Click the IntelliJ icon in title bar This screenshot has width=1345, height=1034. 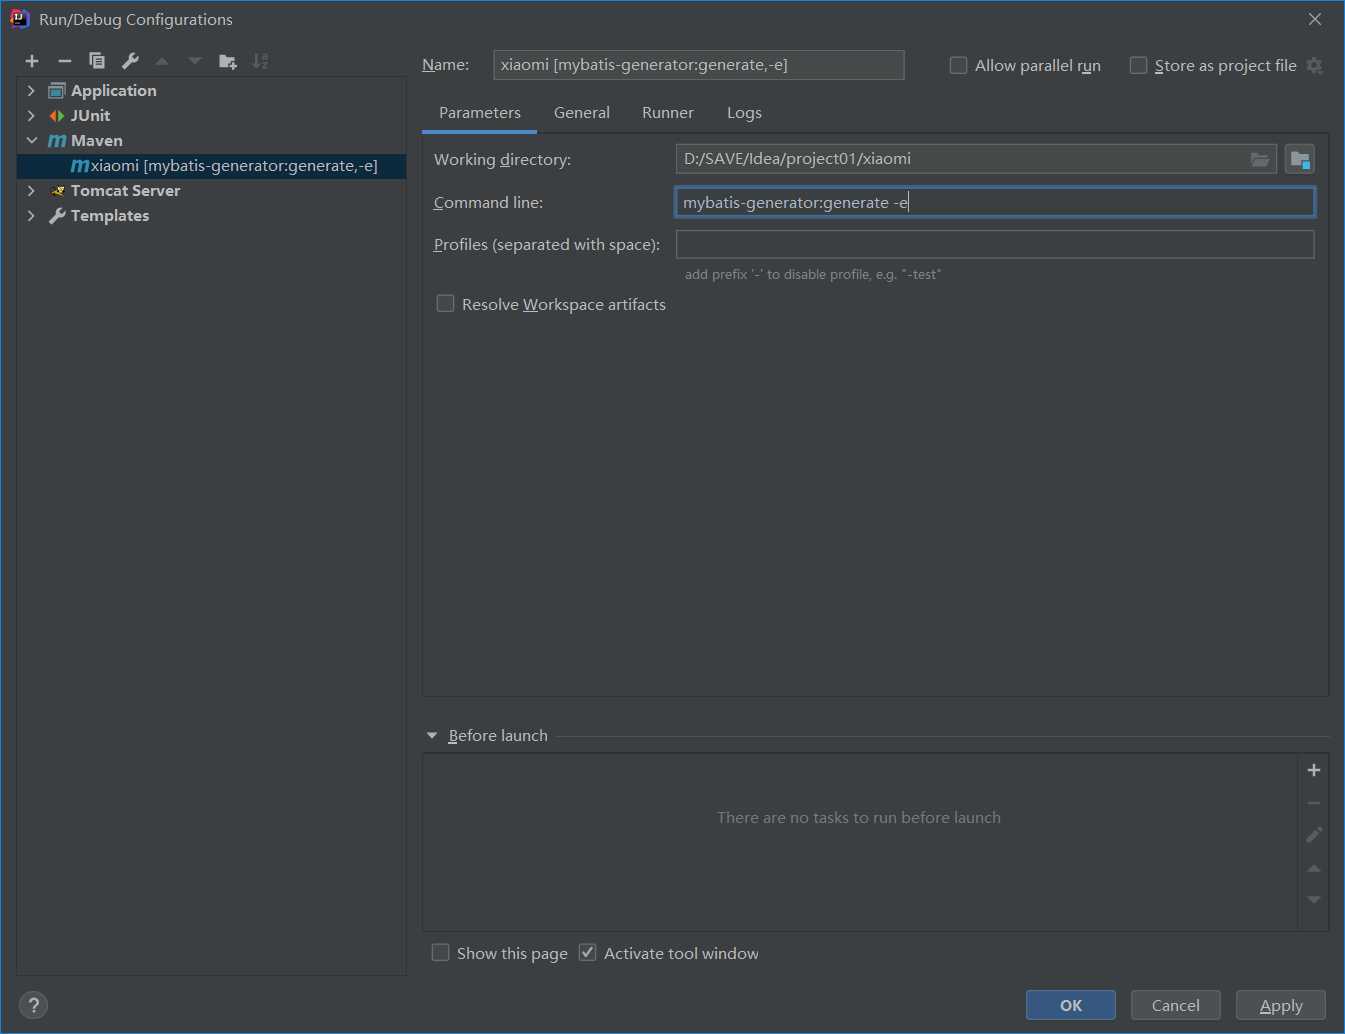[19, 19]
